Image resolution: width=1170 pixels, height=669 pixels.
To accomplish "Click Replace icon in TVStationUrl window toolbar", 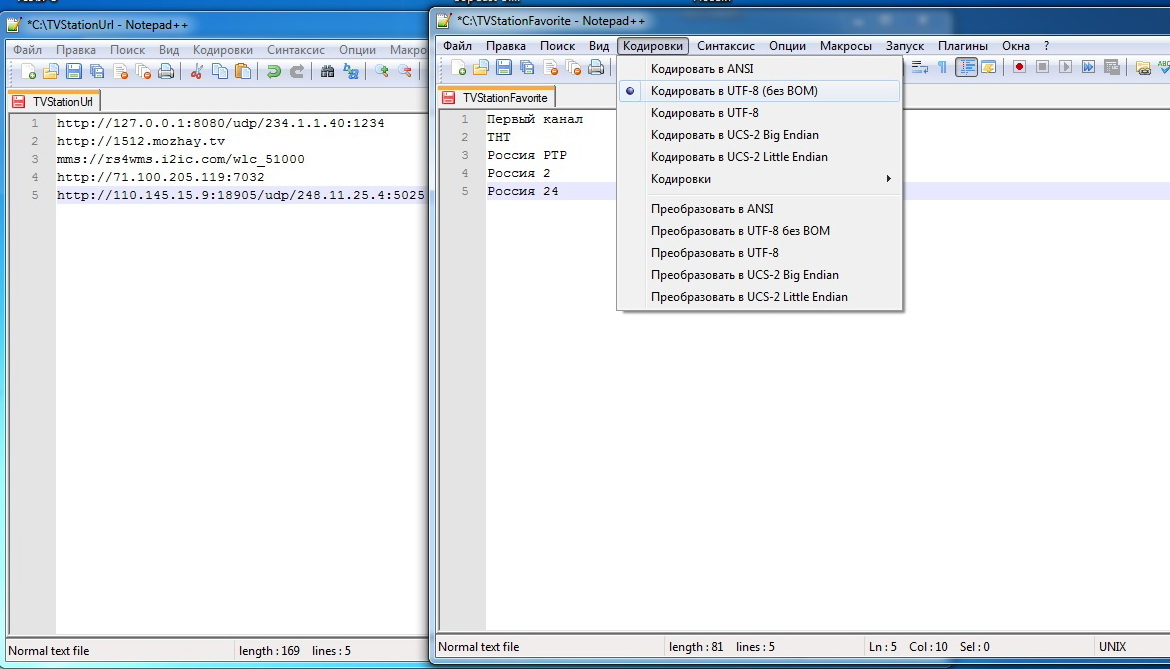I will pos(351,72).
